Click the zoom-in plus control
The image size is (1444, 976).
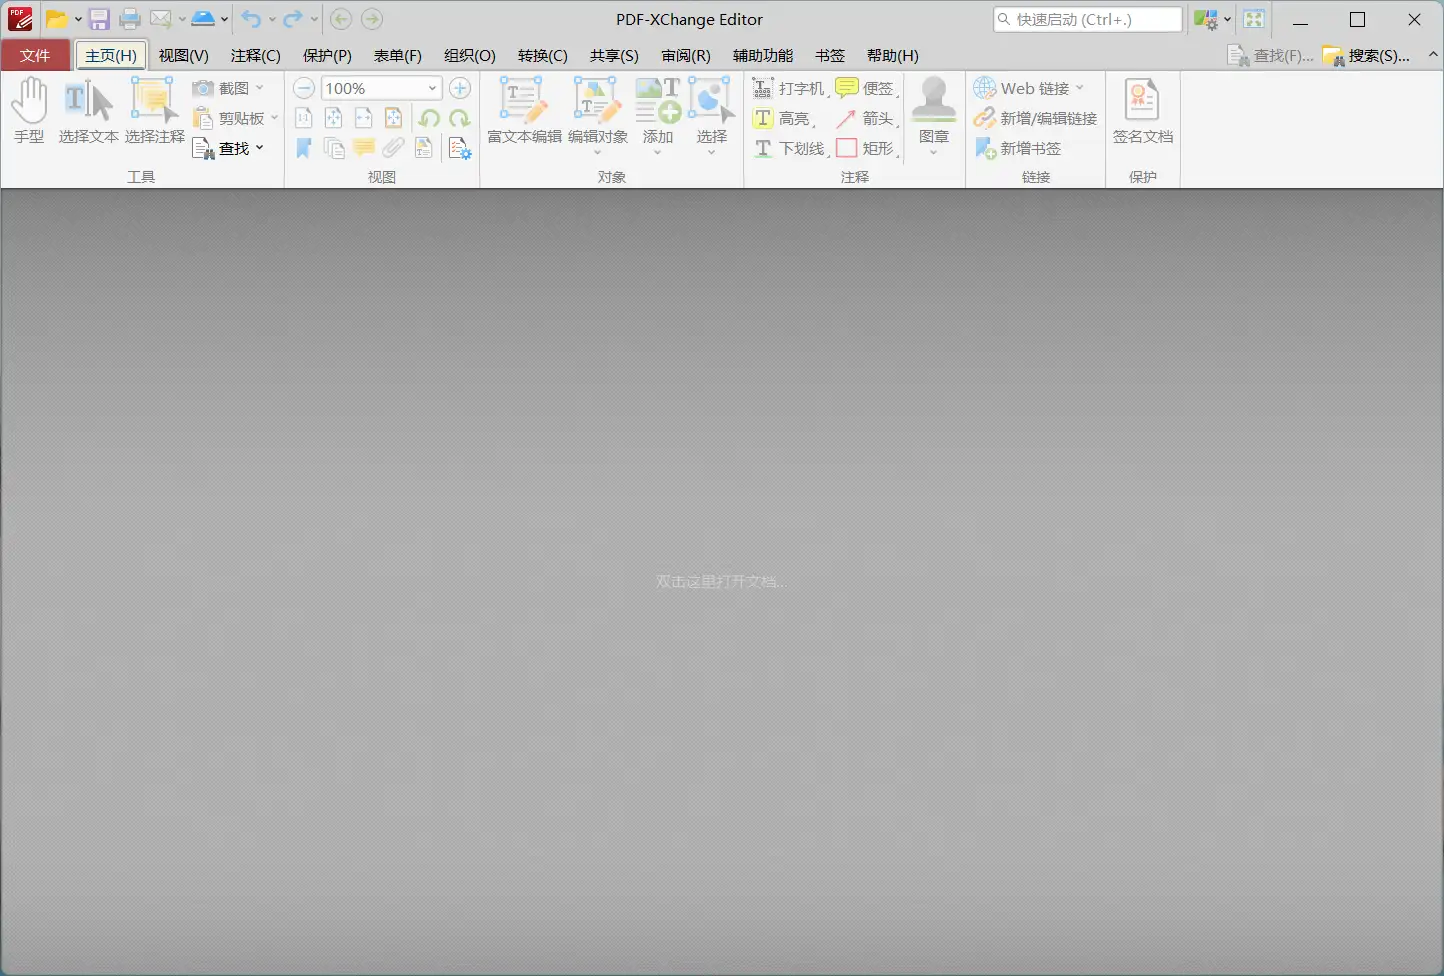click(x=460, y=88)
